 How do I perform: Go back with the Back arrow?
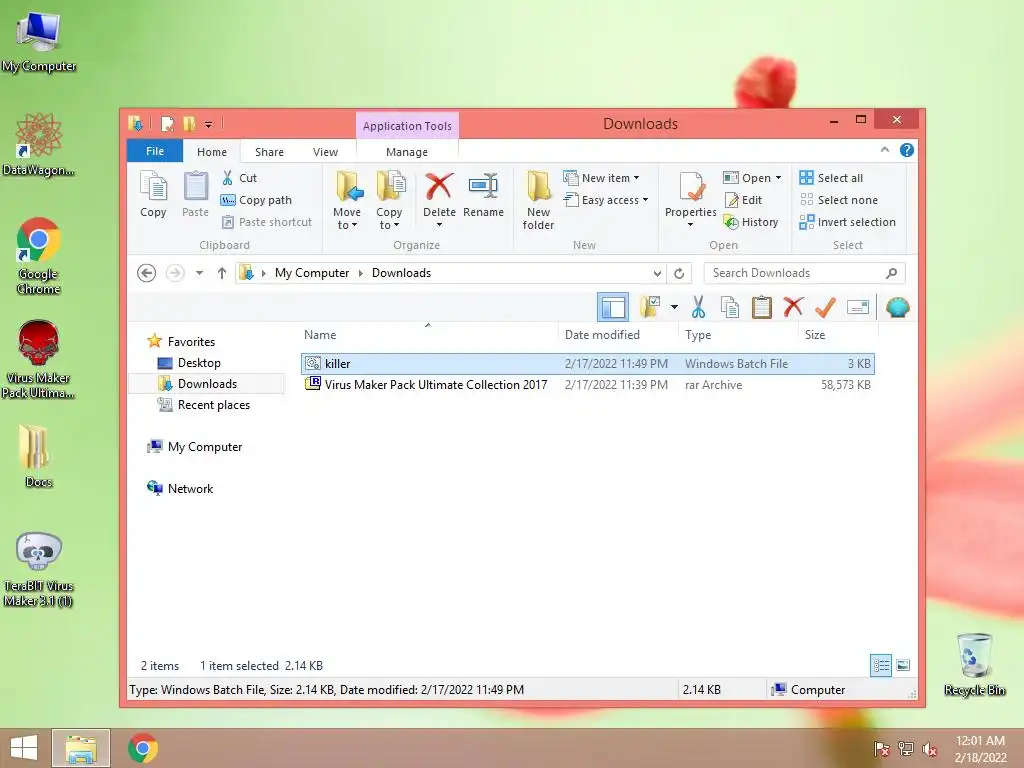click(x=146, y=273)
